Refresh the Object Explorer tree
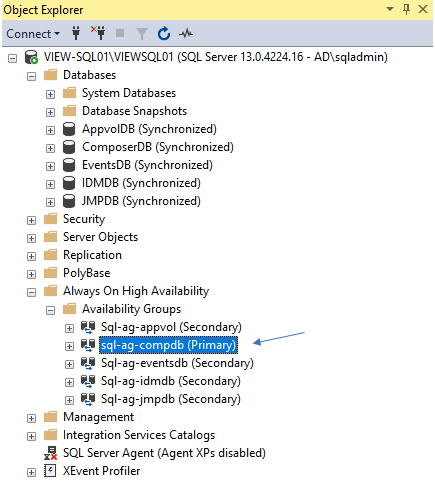 164,33
